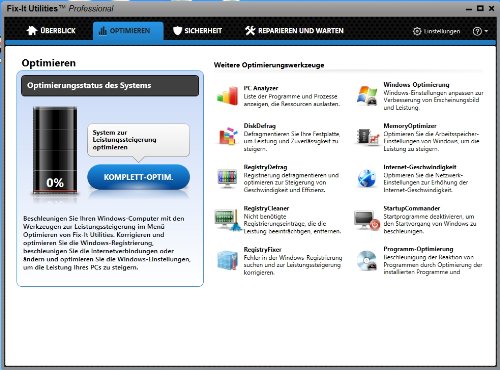Click the gear icon for Einstellungen

coord(417,31)
